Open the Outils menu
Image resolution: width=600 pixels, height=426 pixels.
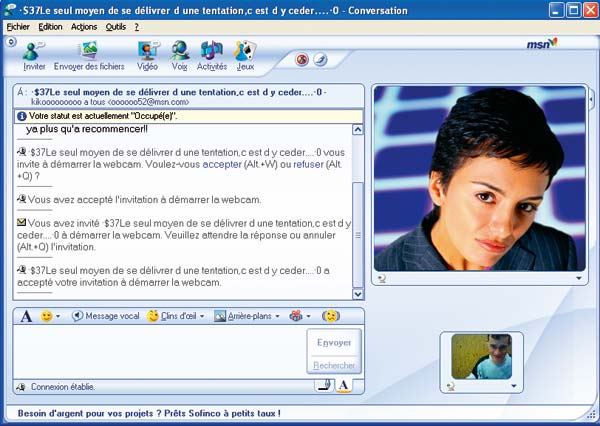click(115, 27)
